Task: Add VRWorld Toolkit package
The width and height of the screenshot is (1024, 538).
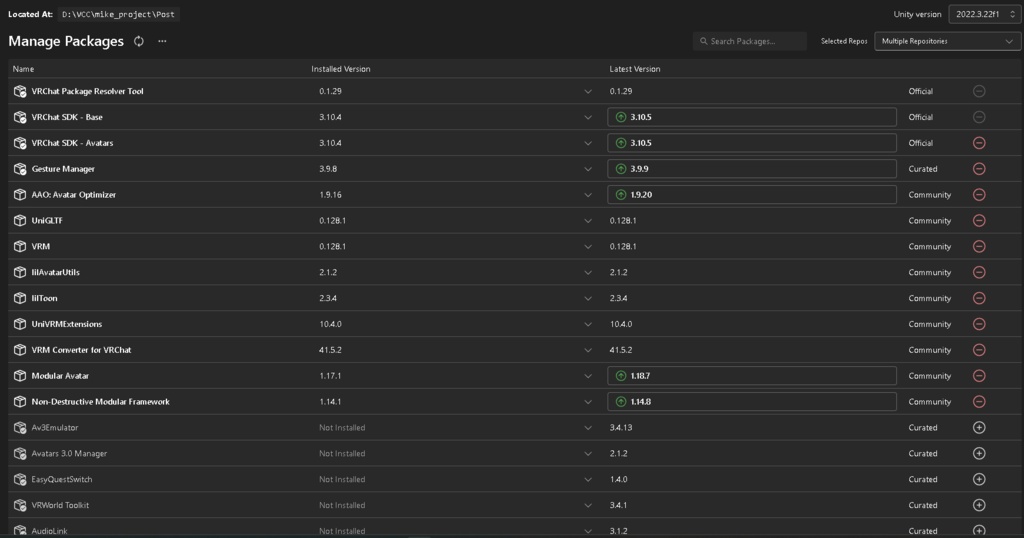Action: click(979, 505)
